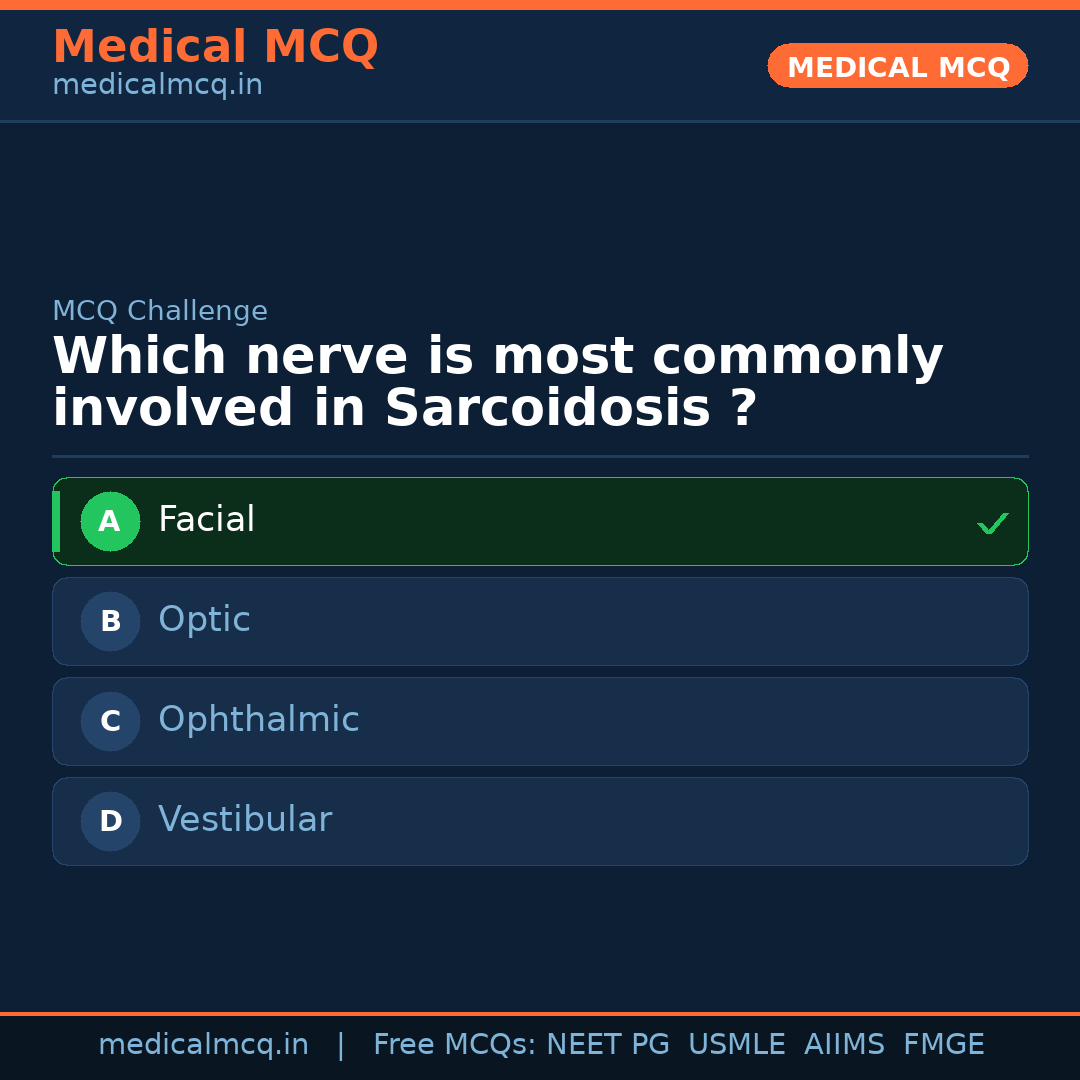Select the circular A badge icon
1080x1080 pixels.
[x=110, y=521]
